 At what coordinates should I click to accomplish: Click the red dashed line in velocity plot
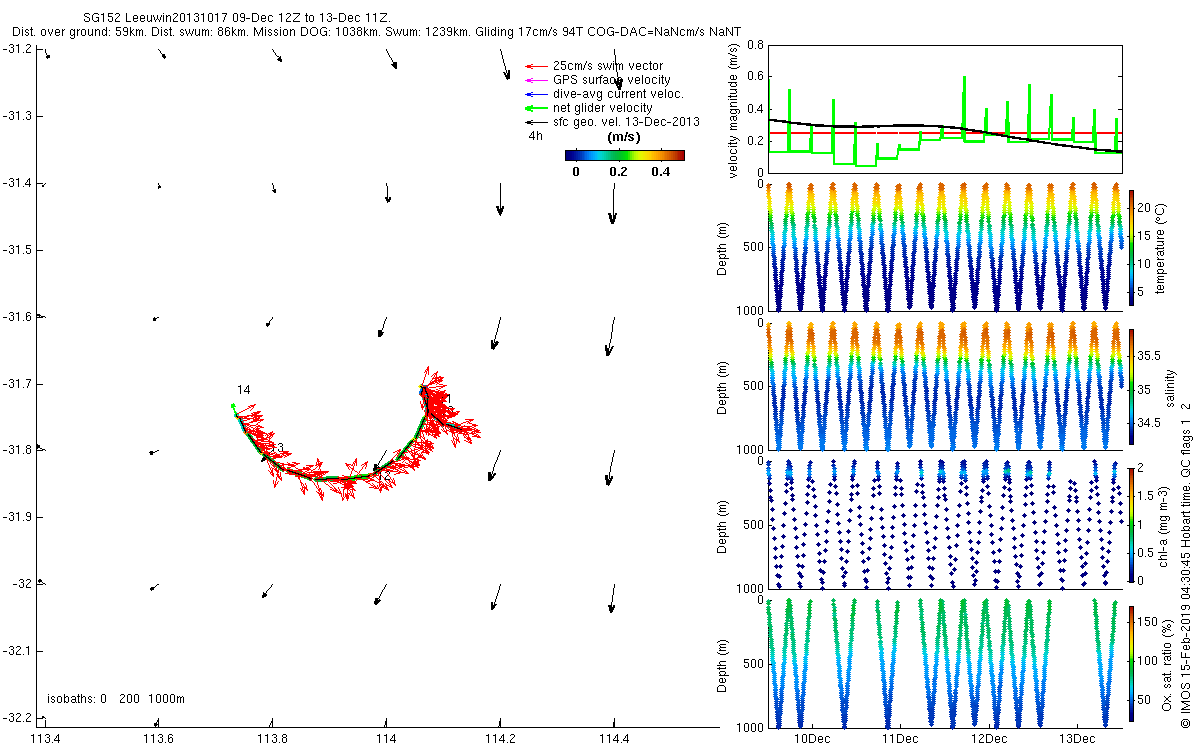tap(944, 133)
